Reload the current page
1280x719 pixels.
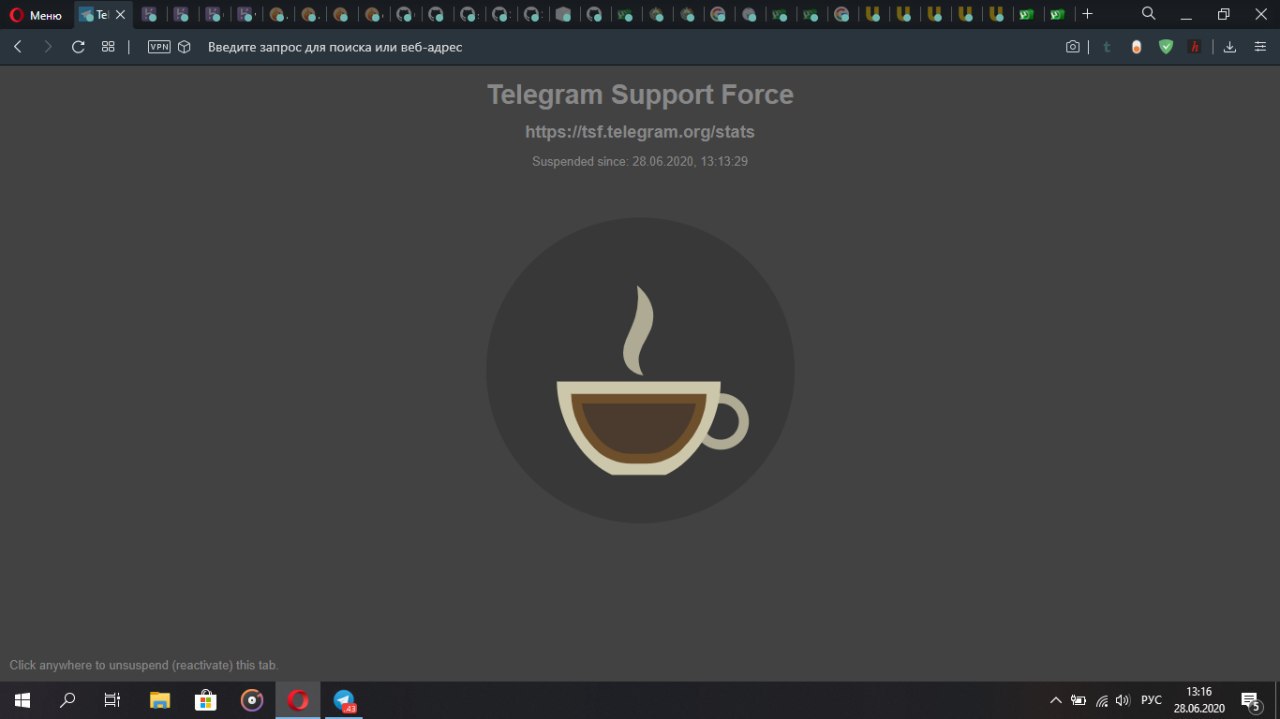(78, 47)
